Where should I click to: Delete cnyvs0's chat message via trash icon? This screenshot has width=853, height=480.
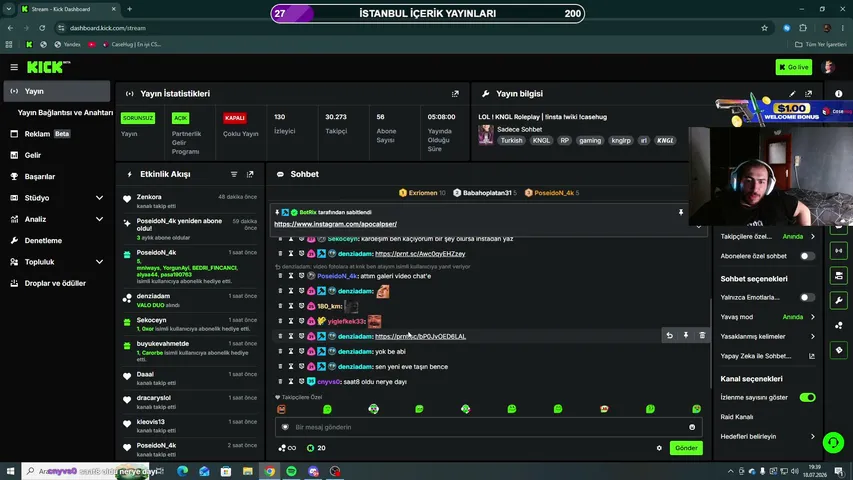click(280, 381)
